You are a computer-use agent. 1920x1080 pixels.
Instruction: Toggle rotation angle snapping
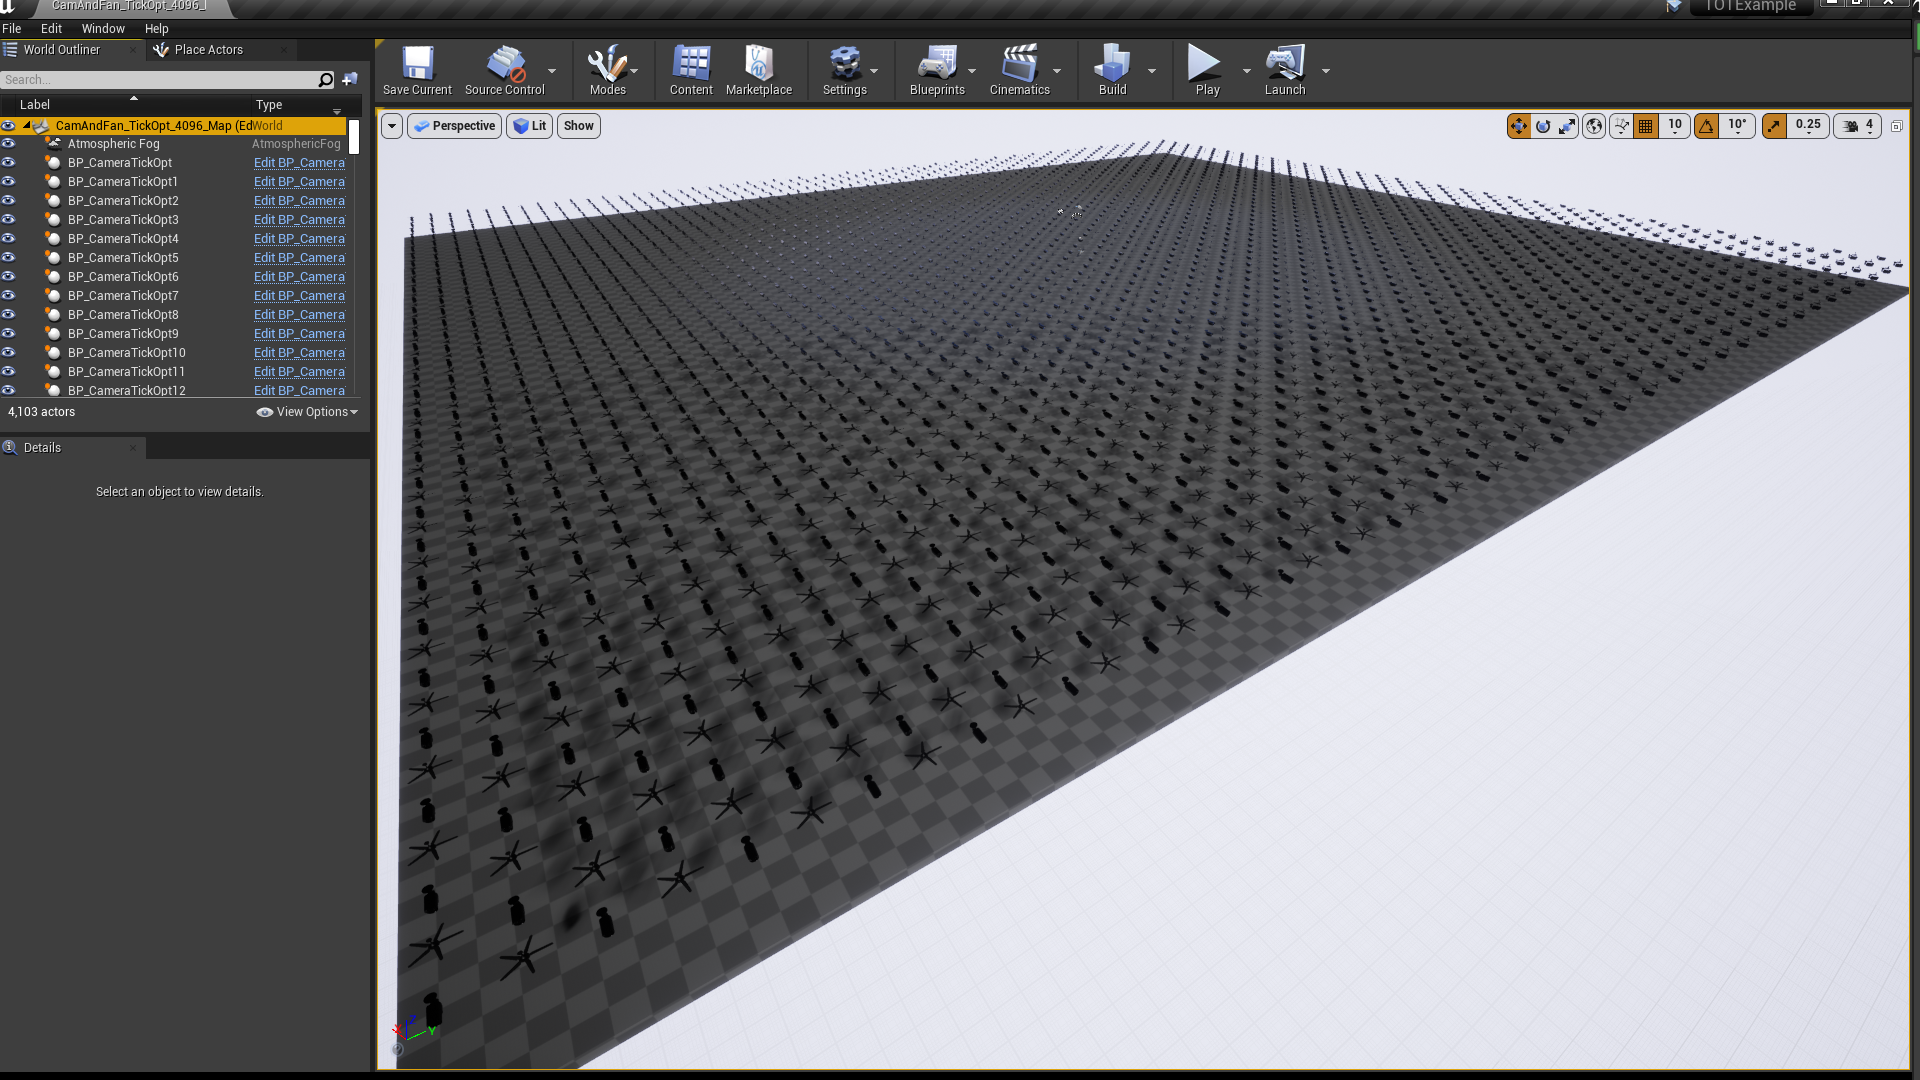[x=1707, y=126]
